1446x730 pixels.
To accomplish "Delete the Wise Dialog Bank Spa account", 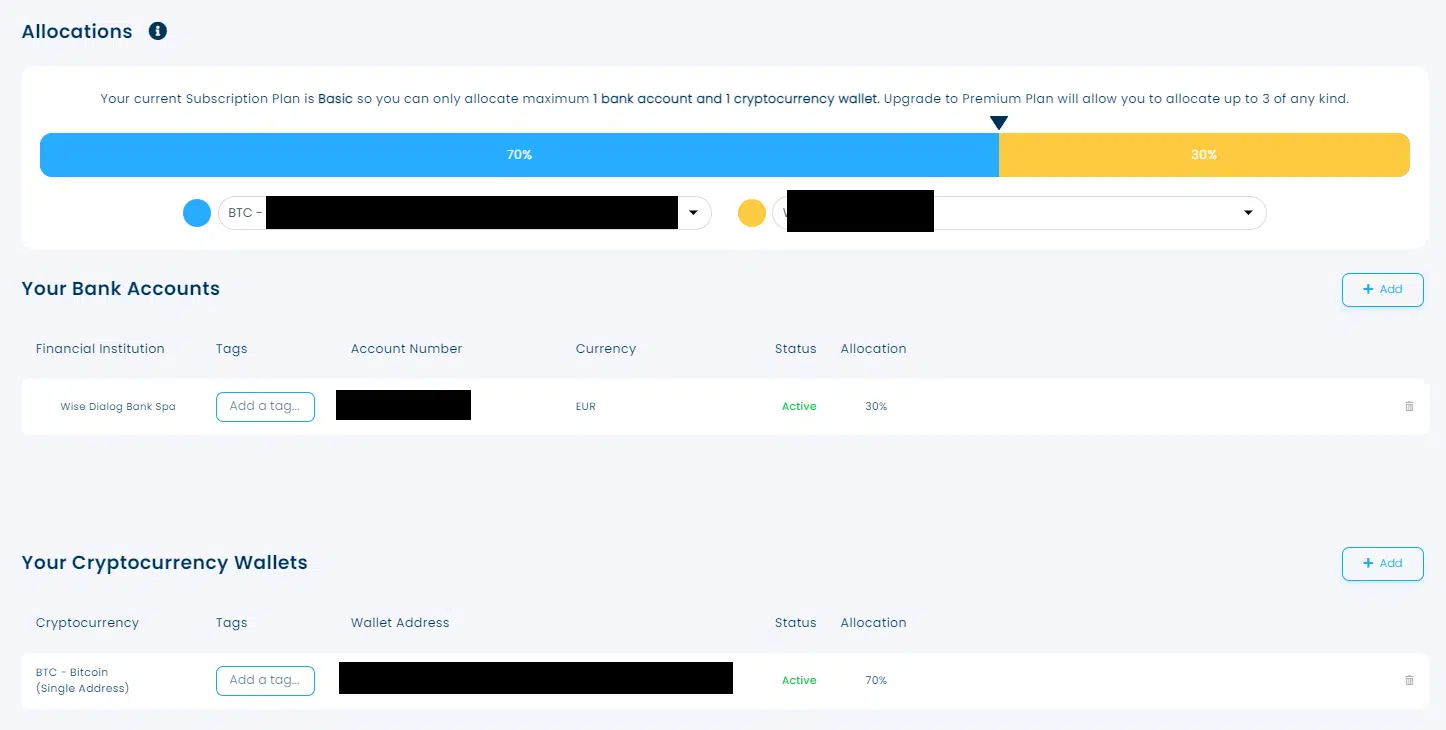I will [1409, 406].
